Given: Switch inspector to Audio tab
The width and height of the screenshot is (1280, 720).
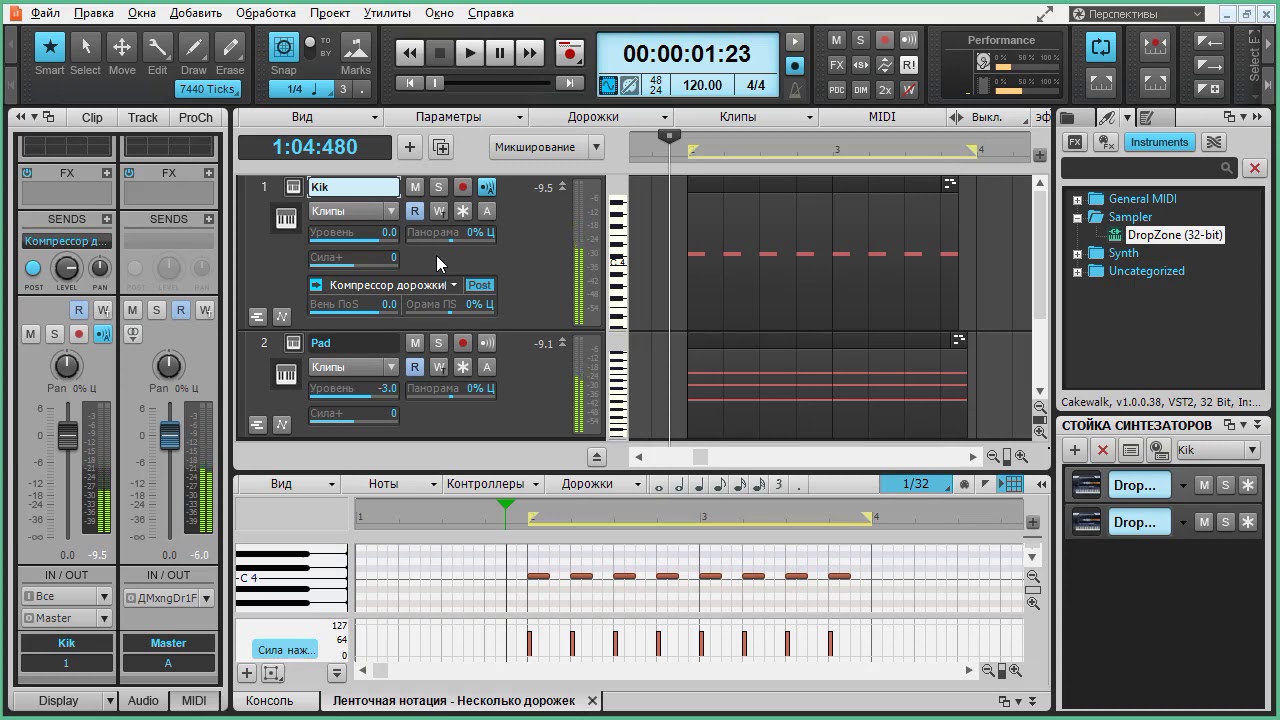Looking at the screenshot, I should pos(143,701).
